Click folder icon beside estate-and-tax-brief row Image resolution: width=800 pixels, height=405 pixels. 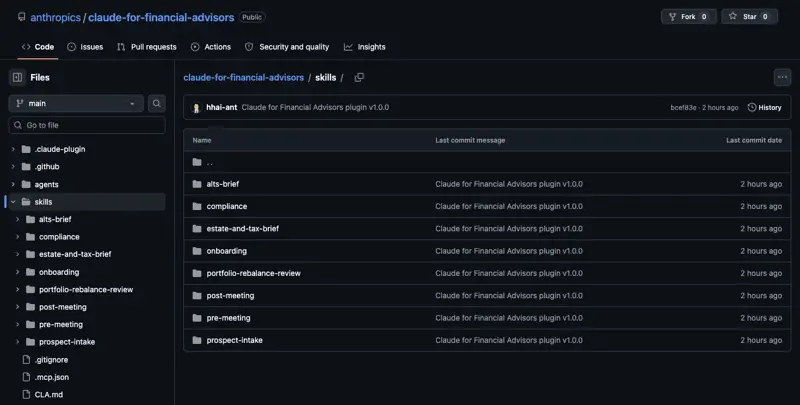coord(197,229)
